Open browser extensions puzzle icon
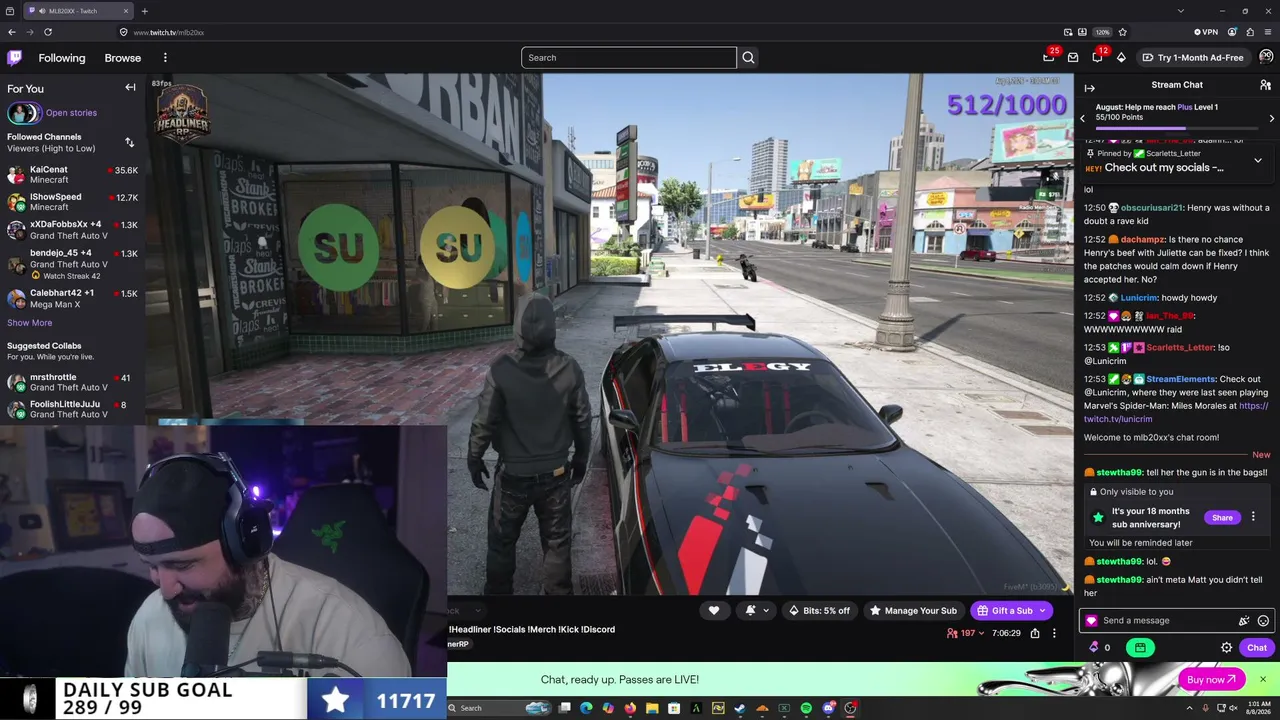This screenshot has height=720, width=1280. click(1250, 32)
